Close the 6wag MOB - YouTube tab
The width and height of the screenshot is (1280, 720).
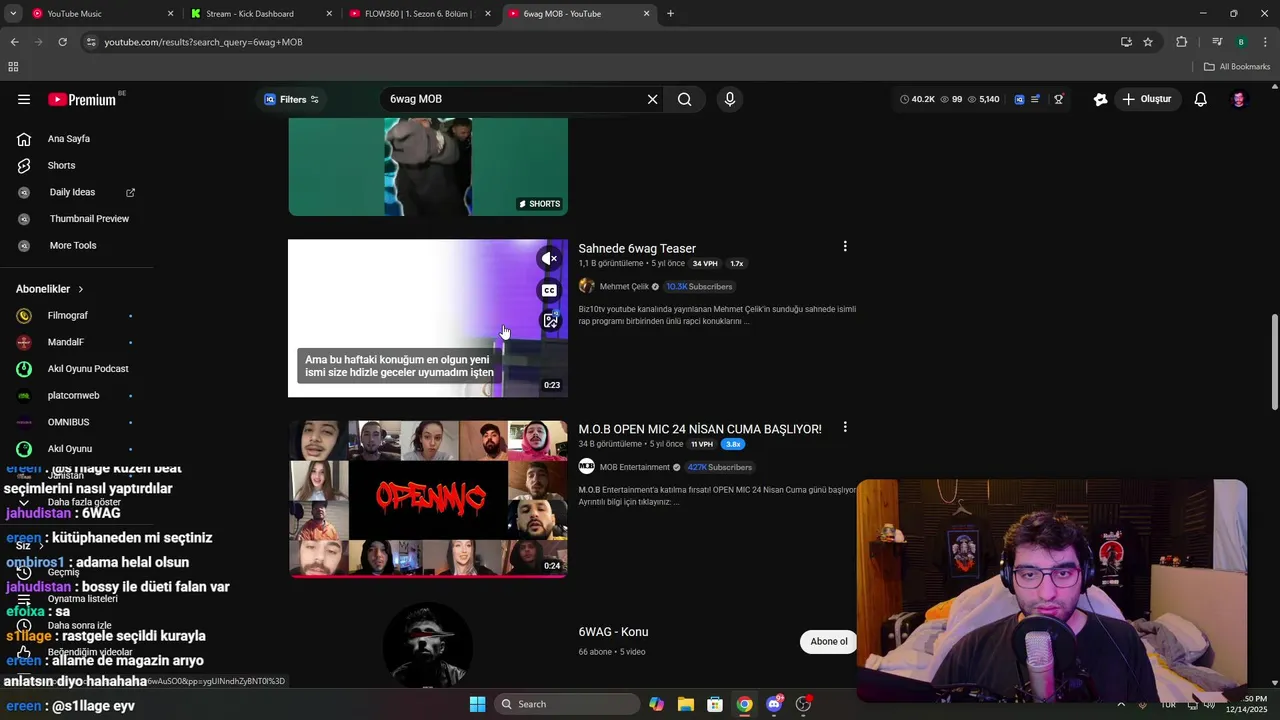click(646, 14)
